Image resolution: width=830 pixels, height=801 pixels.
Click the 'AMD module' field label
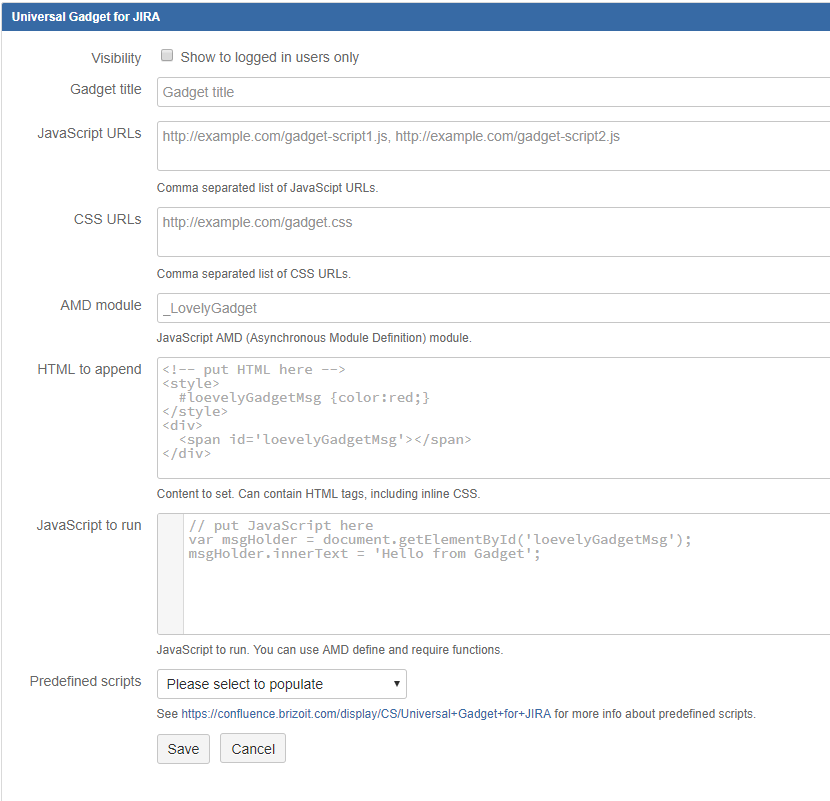point(101,305)
